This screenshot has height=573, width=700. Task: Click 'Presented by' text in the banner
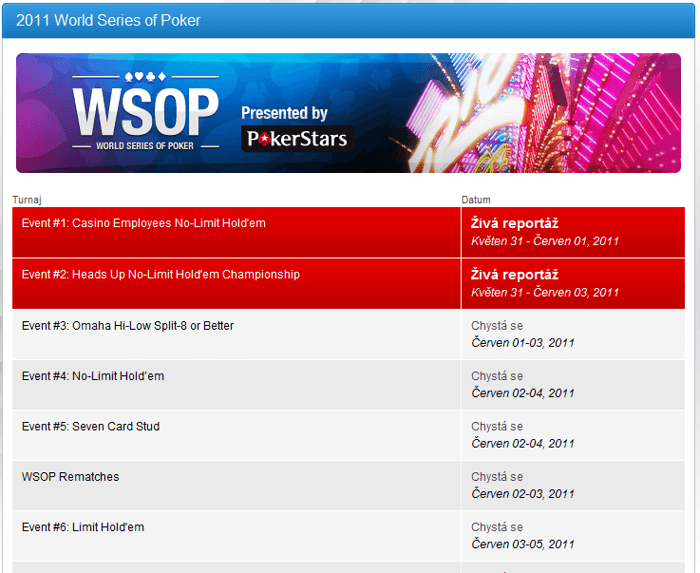click(284, 113)
